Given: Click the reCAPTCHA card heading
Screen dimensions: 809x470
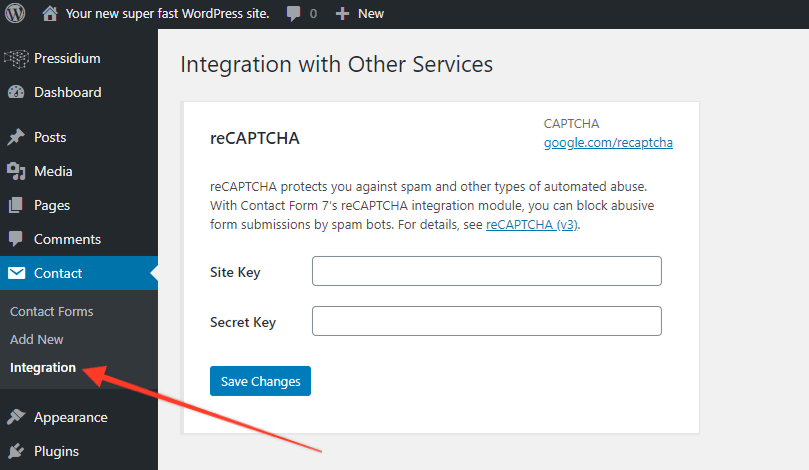Looking at the screenshot, I should pyautogui.click(x=254, y=138).
